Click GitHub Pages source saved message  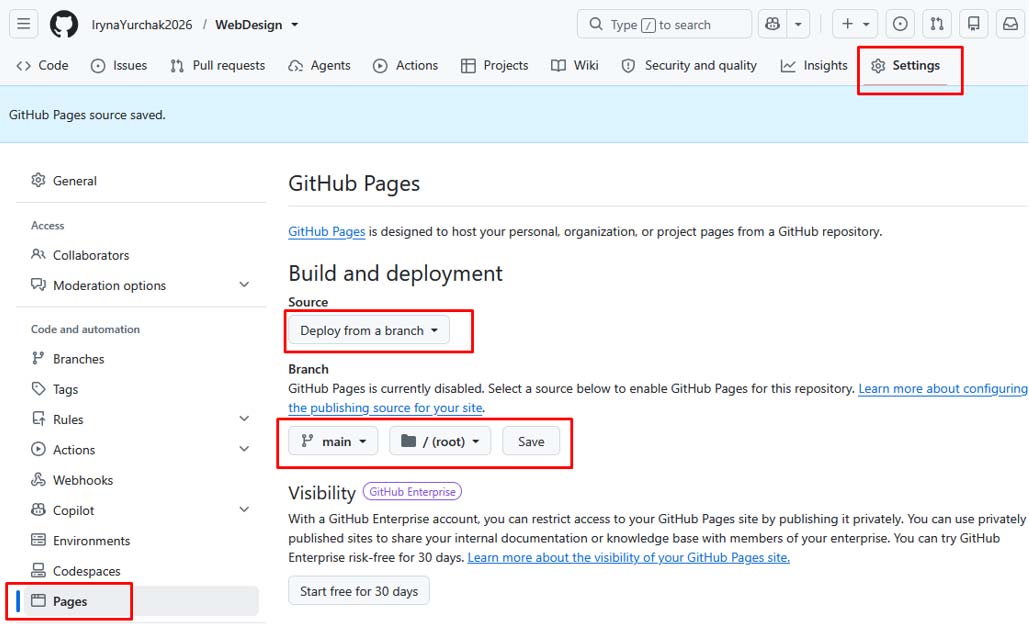[87, 115]
